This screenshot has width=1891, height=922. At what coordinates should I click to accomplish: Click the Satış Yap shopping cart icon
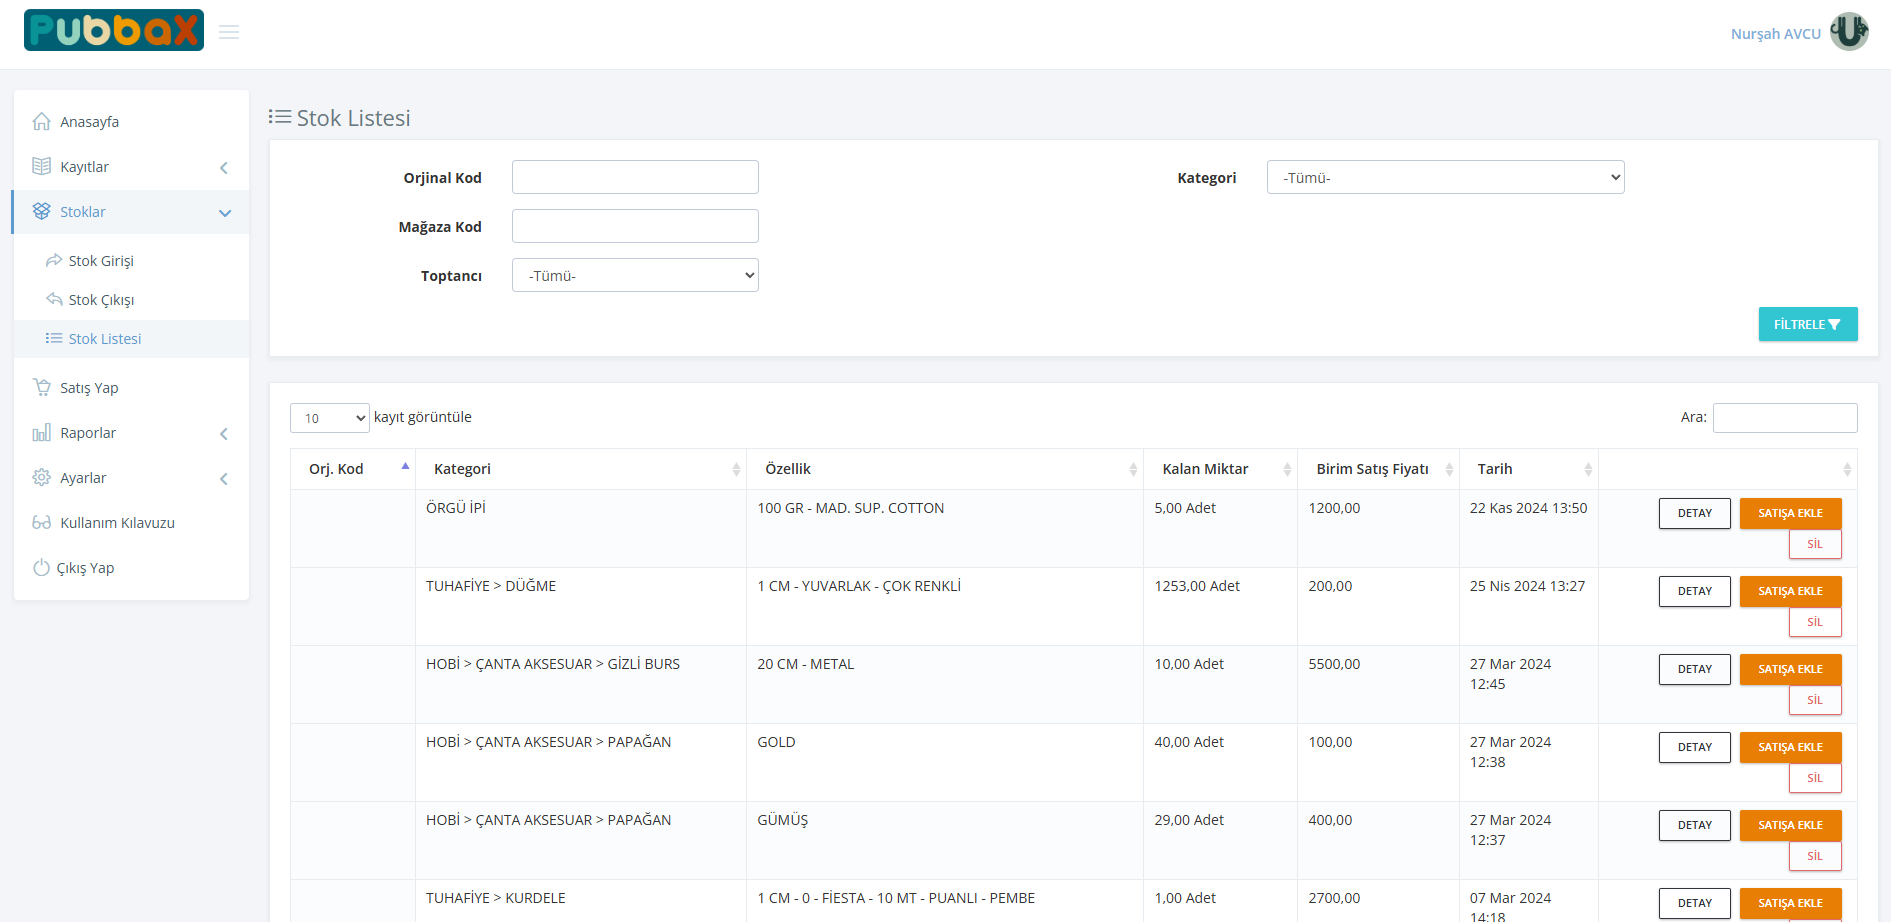click(42, 387)
